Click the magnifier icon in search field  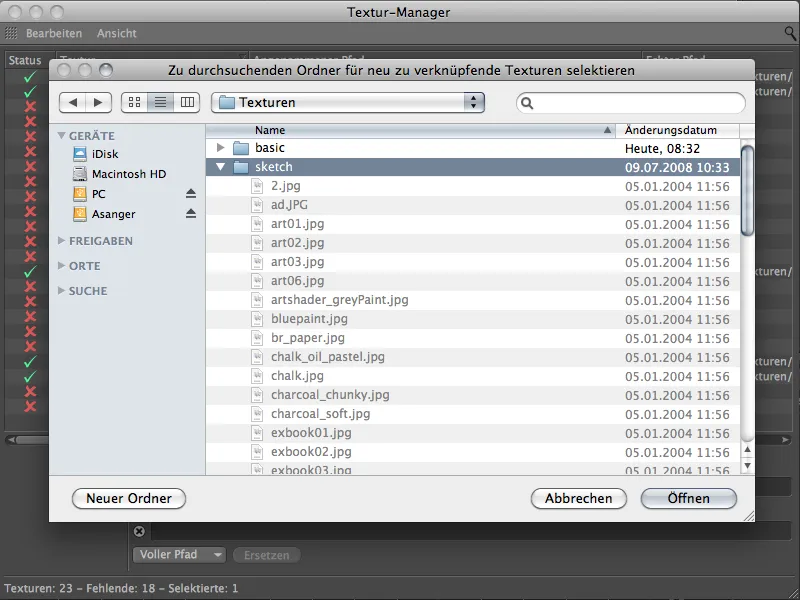click(527, 103)
